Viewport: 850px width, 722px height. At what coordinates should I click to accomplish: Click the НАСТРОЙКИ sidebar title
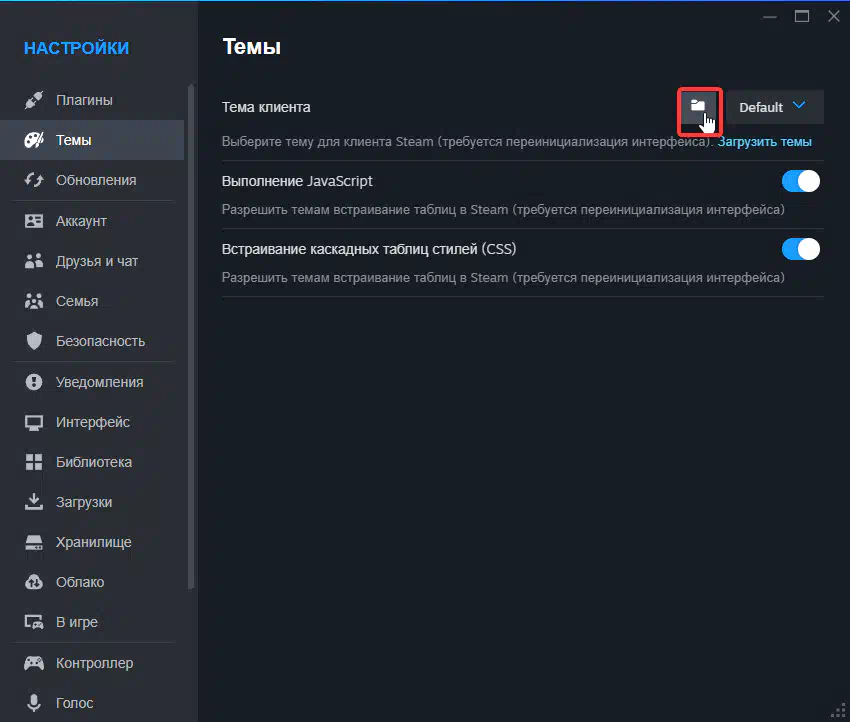pyautogui.click(x=76, y=48)
